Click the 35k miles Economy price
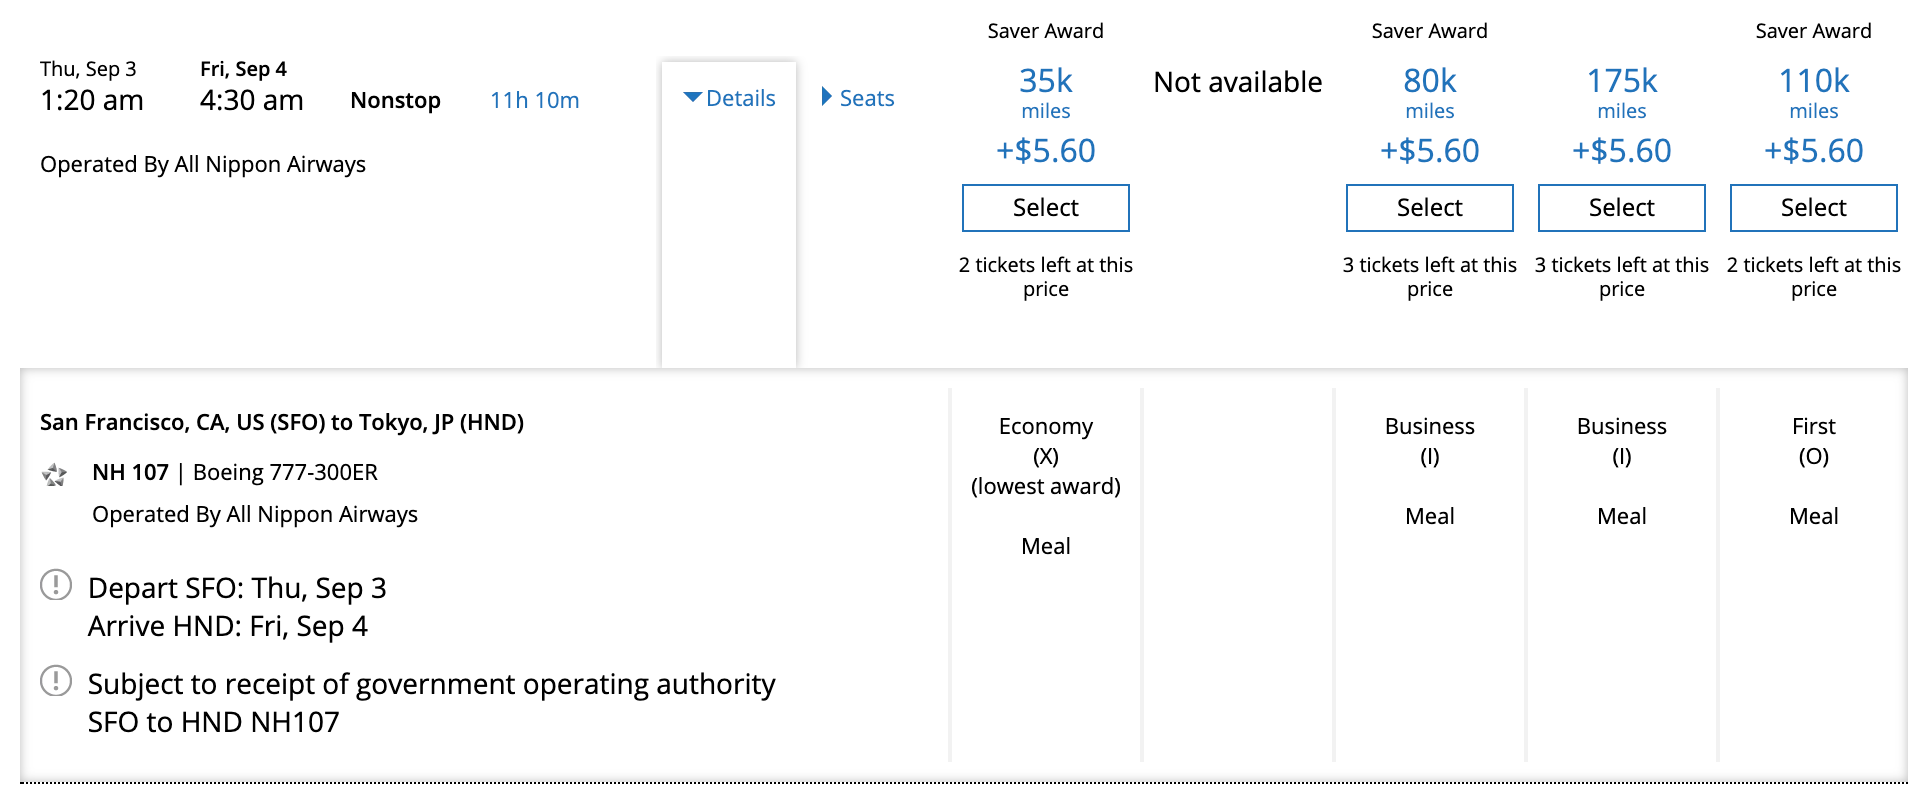The image size is (1932, 804). point(1045,82)
